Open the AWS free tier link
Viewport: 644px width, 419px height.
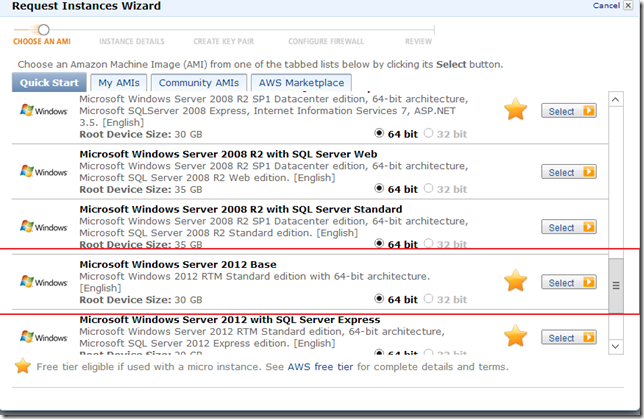pos(320,367)
